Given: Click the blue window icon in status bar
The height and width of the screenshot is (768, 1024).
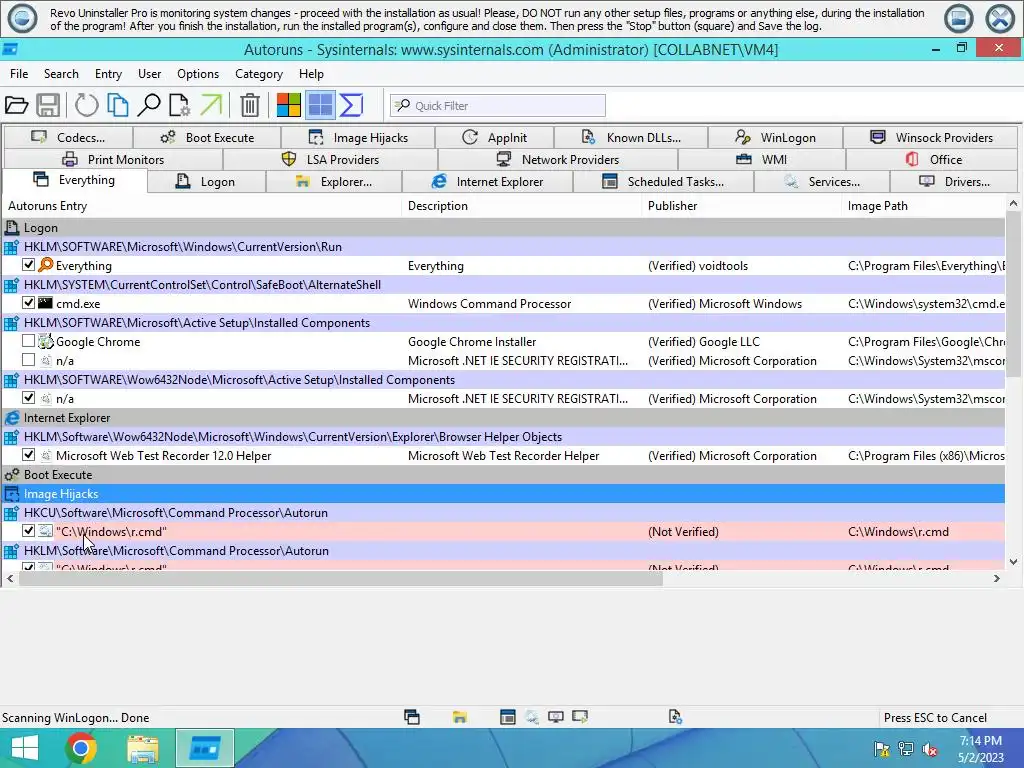Looking at the screenshot, I should pos(507,717).
